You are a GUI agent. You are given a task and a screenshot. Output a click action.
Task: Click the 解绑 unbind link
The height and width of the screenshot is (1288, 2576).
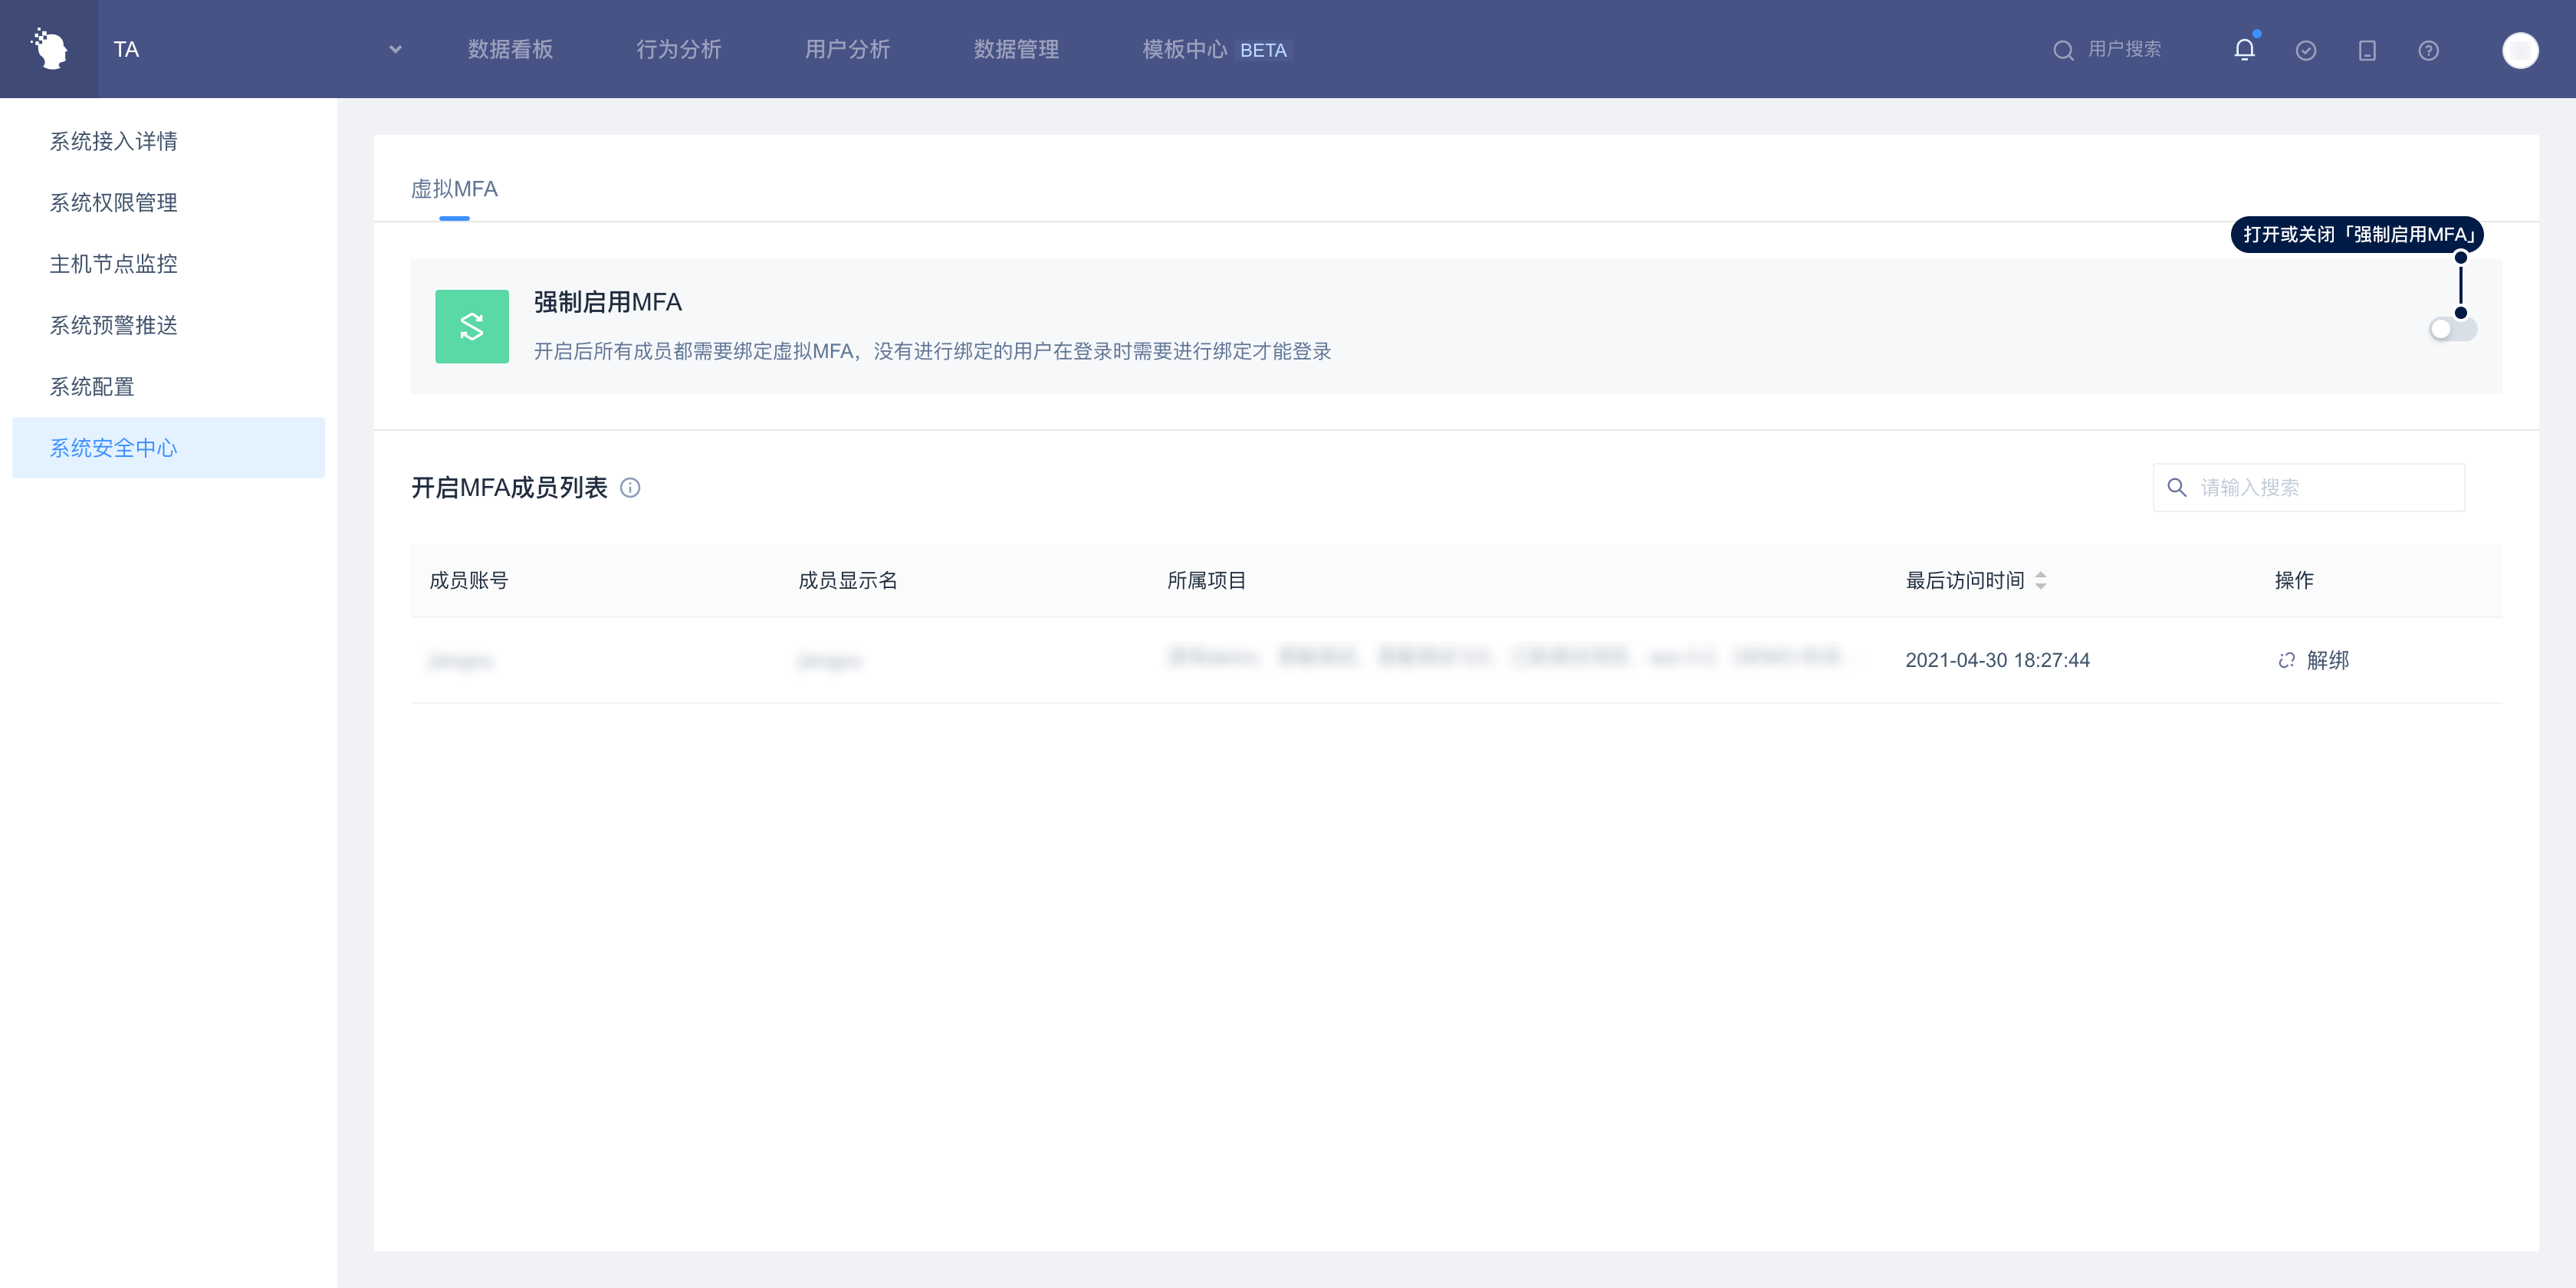pyautogui.click(x=2314, y=660)
